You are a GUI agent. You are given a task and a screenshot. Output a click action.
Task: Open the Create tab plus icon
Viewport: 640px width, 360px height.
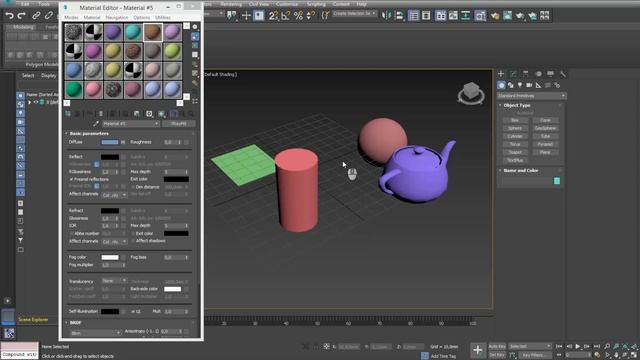(x=501, y=74)
